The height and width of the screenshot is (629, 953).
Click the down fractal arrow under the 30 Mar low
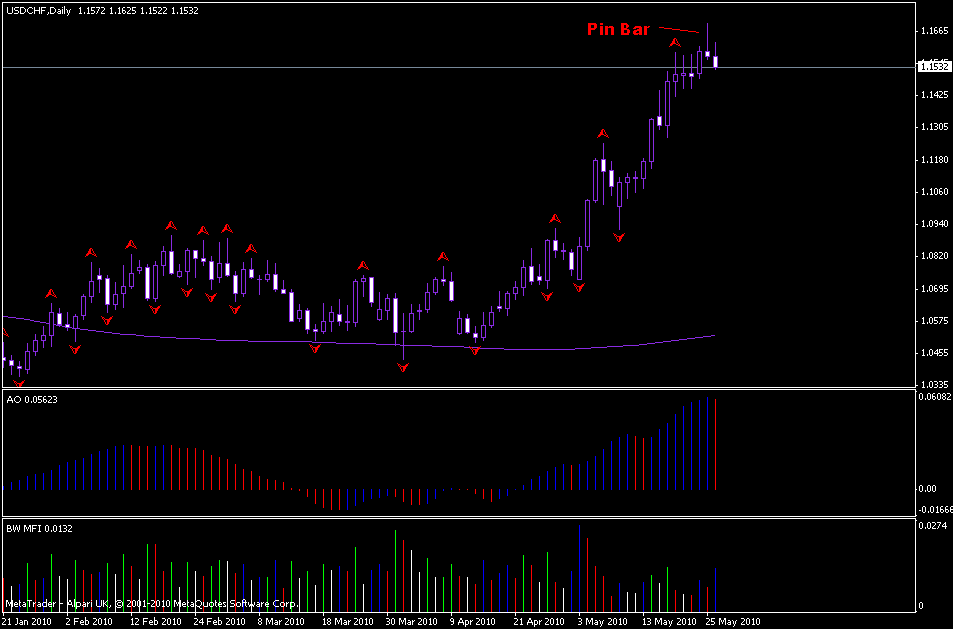pyautogui.click(x=402, y=367)
